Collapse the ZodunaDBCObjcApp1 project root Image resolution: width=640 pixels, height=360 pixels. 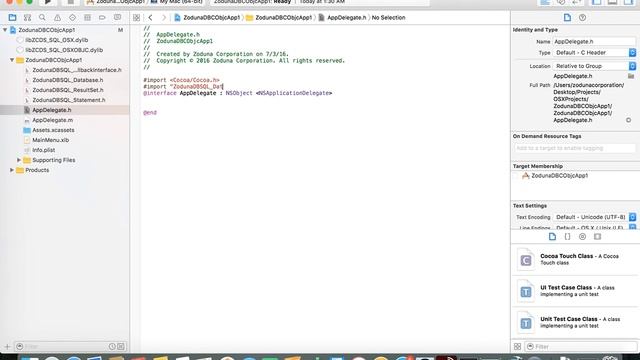point(5,30)
